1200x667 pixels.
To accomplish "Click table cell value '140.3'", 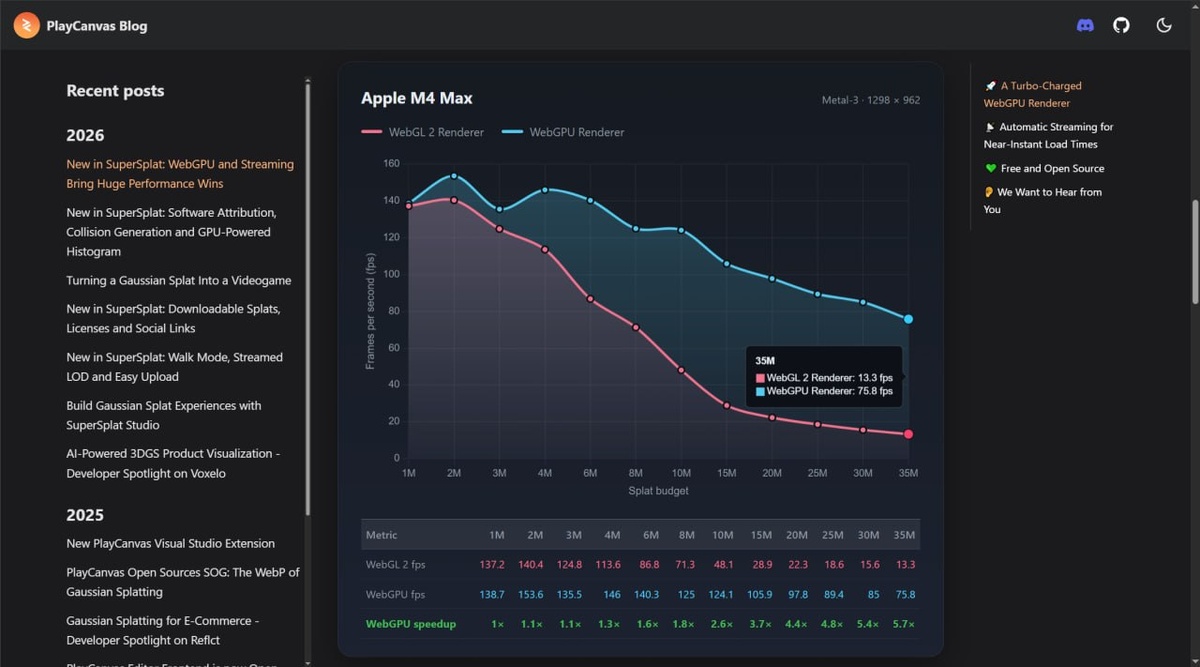I will [x=646, y=594].
